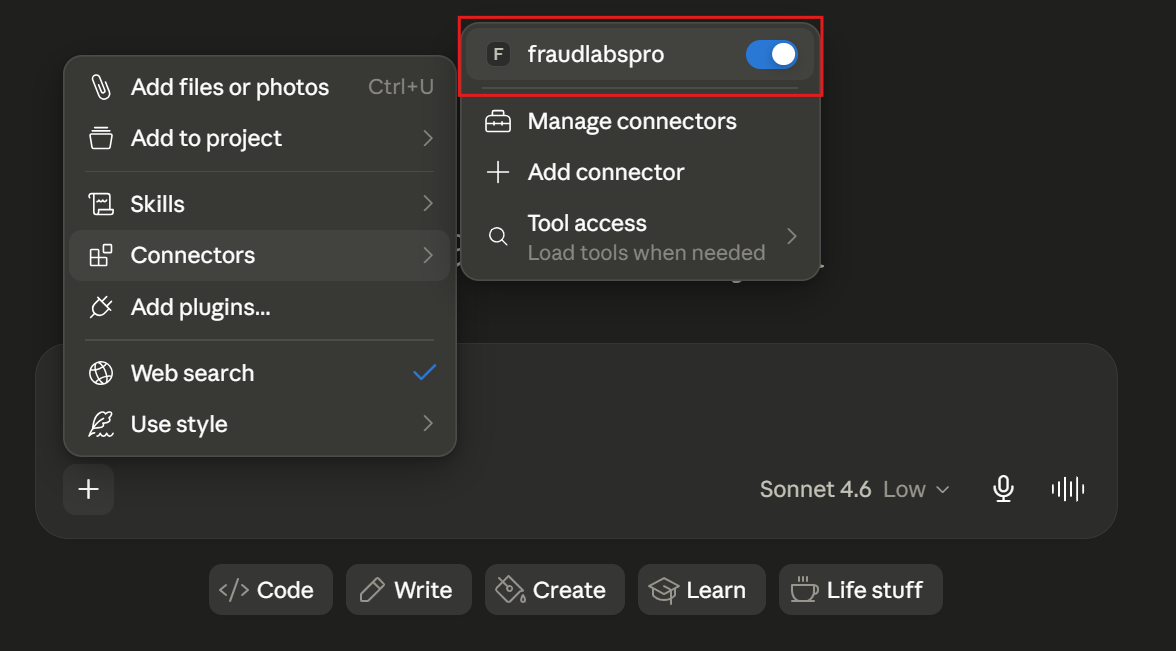
Task: Click the Add plugins plug icon
Action: coord(100,307)
